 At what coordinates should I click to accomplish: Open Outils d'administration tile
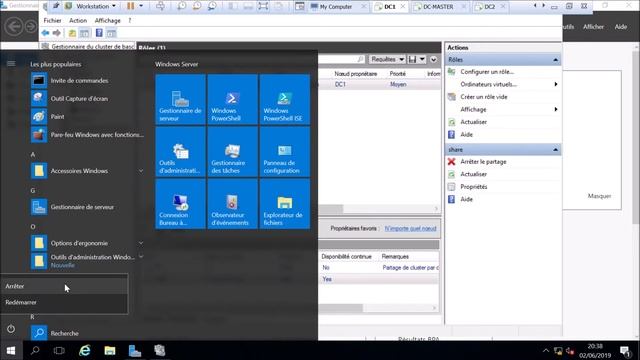(180, 151)
